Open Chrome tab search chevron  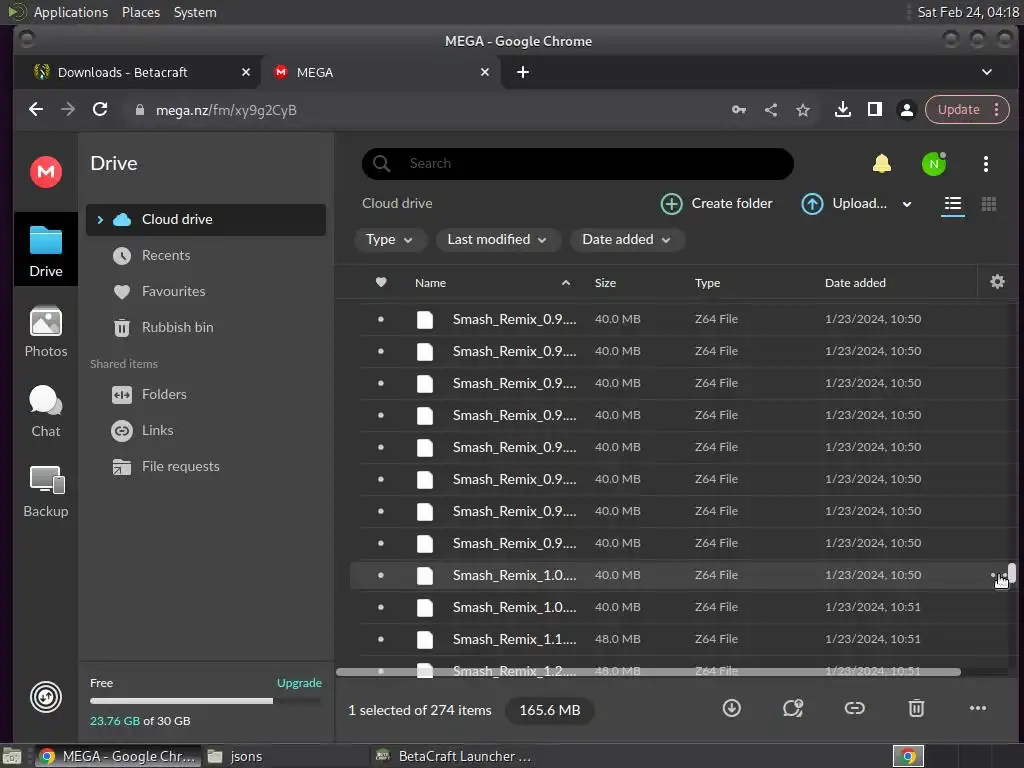point(987,72)
